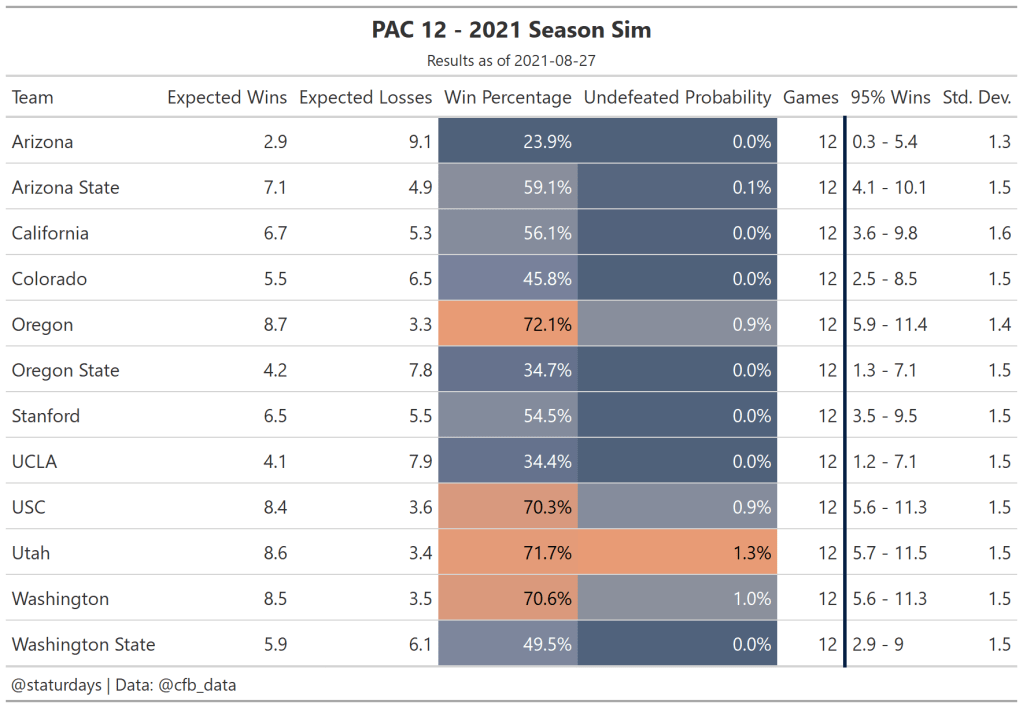Click Utah's orange 1.3% undefeated probability cell
The width and height of the screenshot is (1023, 708).
pyautogui.click(x=677, y=553)
